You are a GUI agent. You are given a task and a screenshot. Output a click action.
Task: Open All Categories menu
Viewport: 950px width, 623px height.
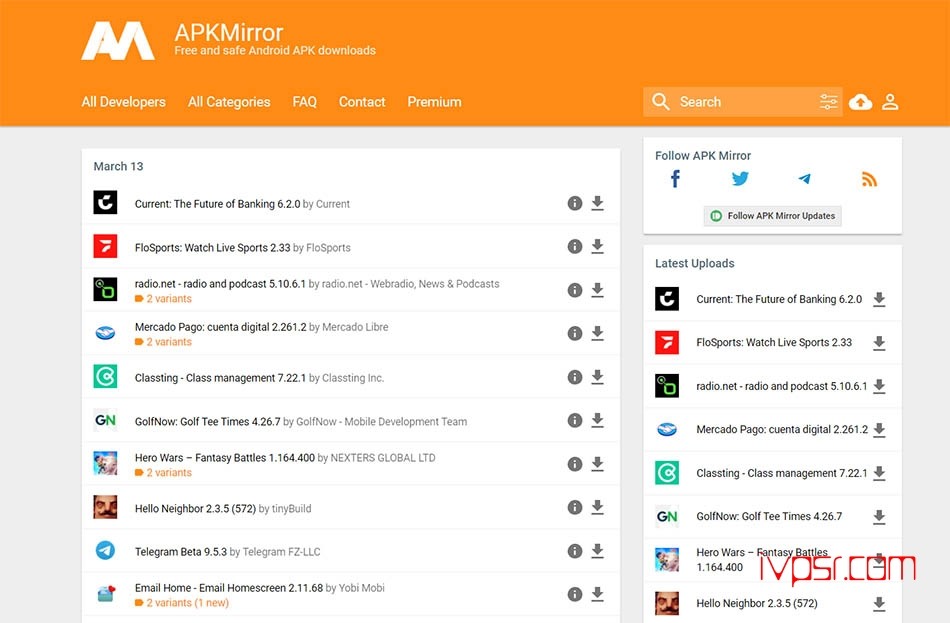(x=229, y=102)
